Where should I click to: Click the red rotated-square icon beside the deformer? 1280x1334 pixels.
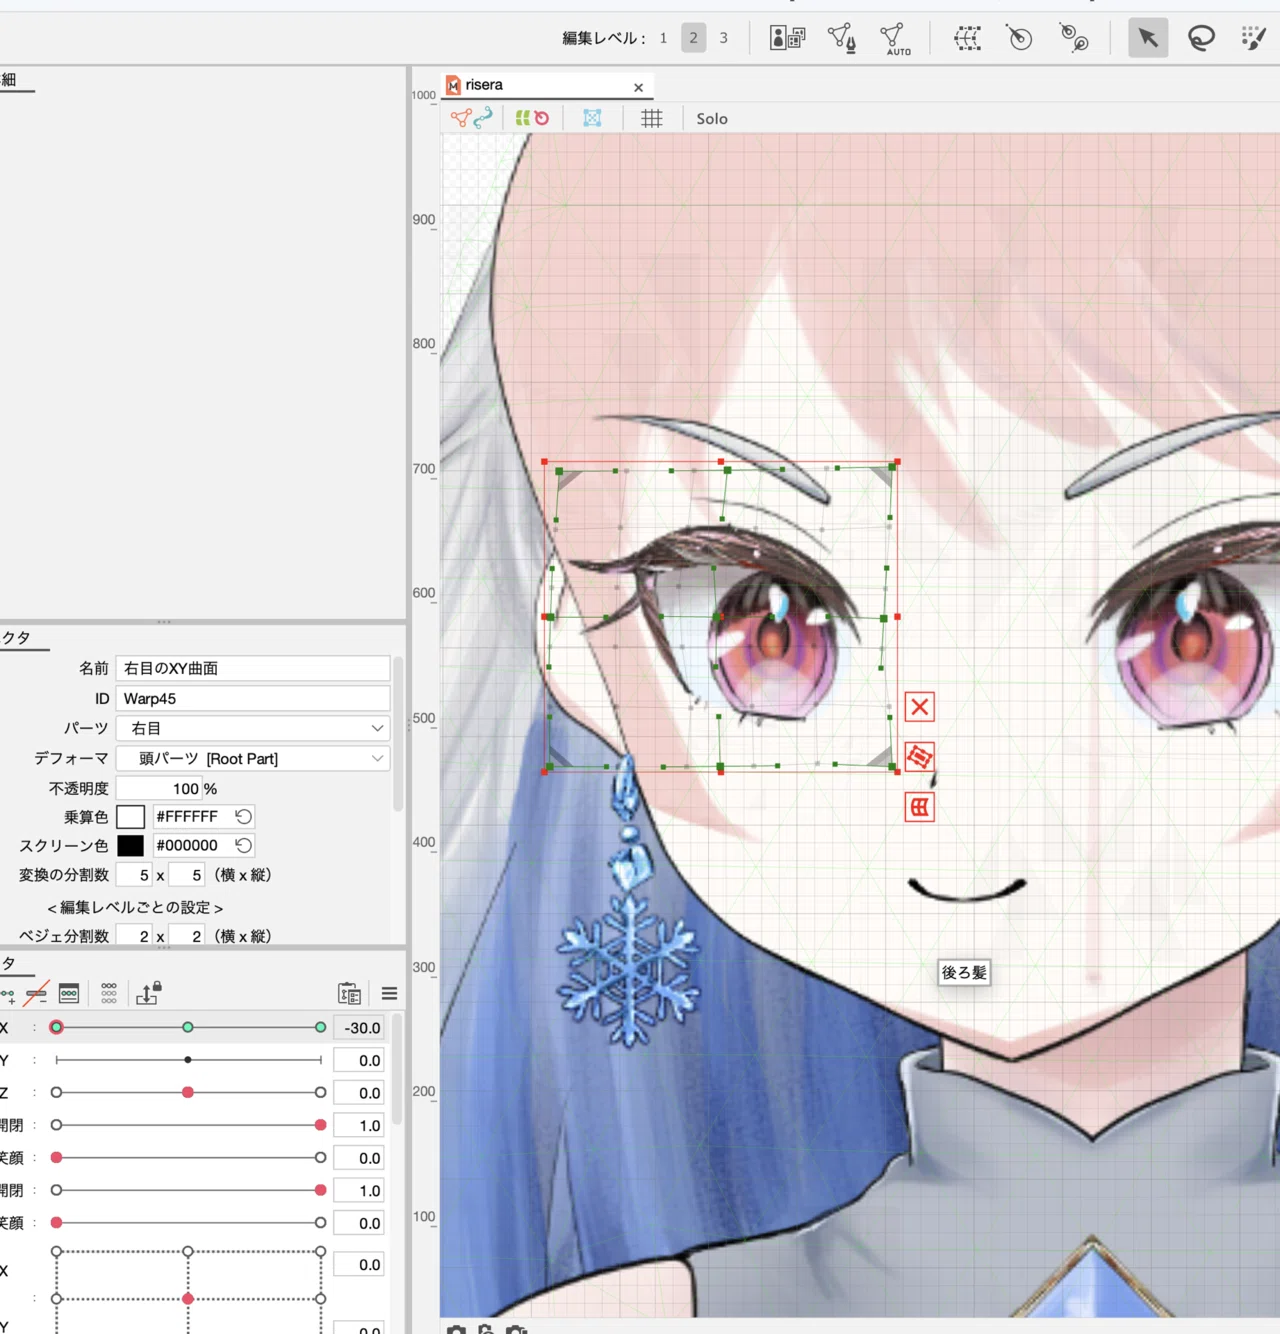coord(920,757)
